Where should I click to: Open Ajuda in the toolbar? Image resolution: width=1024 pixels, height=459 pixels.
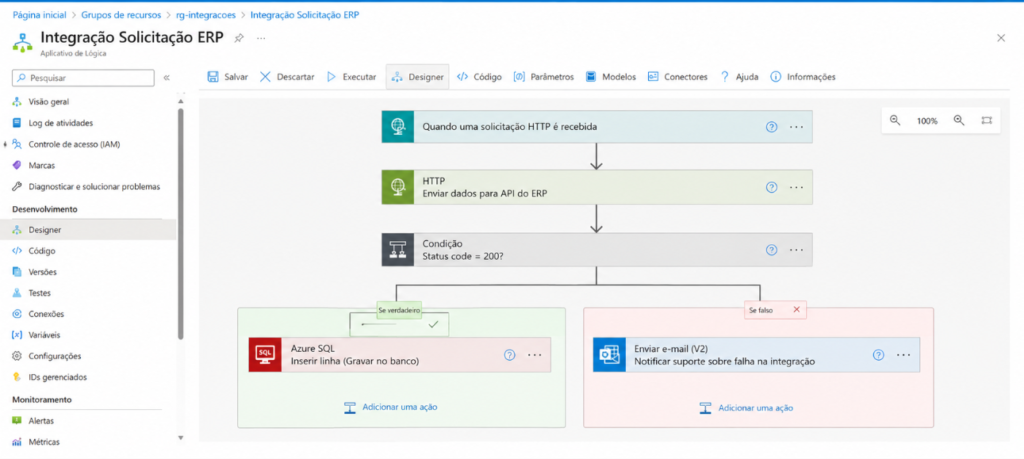[739, 76]
